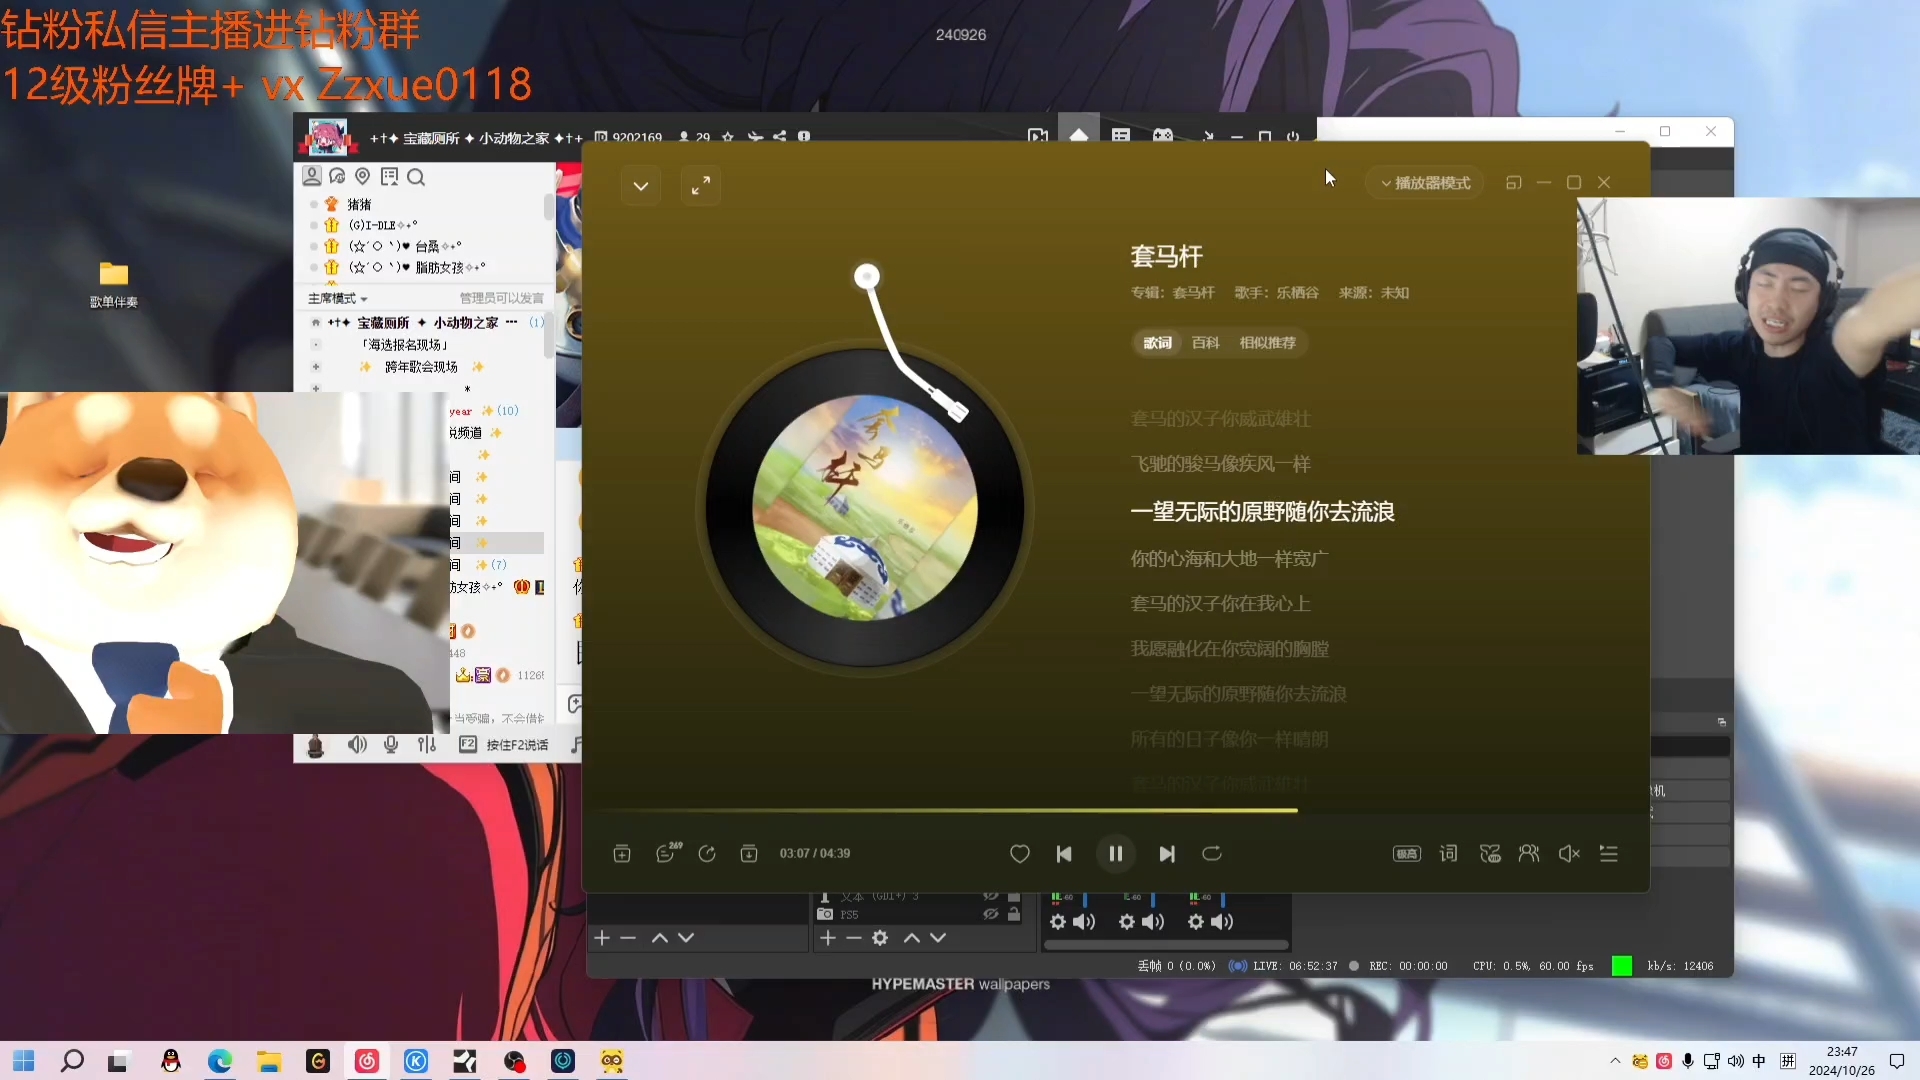Collapse the 宝藏厕所 小动物之家 root channel
This screenshot has width=1920, height=1080.
(316, 323)
